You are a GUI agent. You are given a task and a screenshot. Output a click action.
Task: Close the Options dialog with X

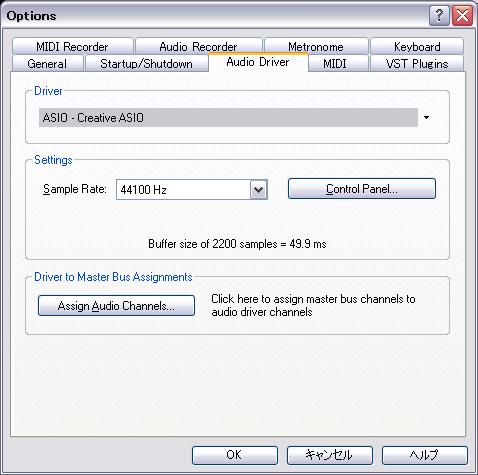(x=462, y=15)
